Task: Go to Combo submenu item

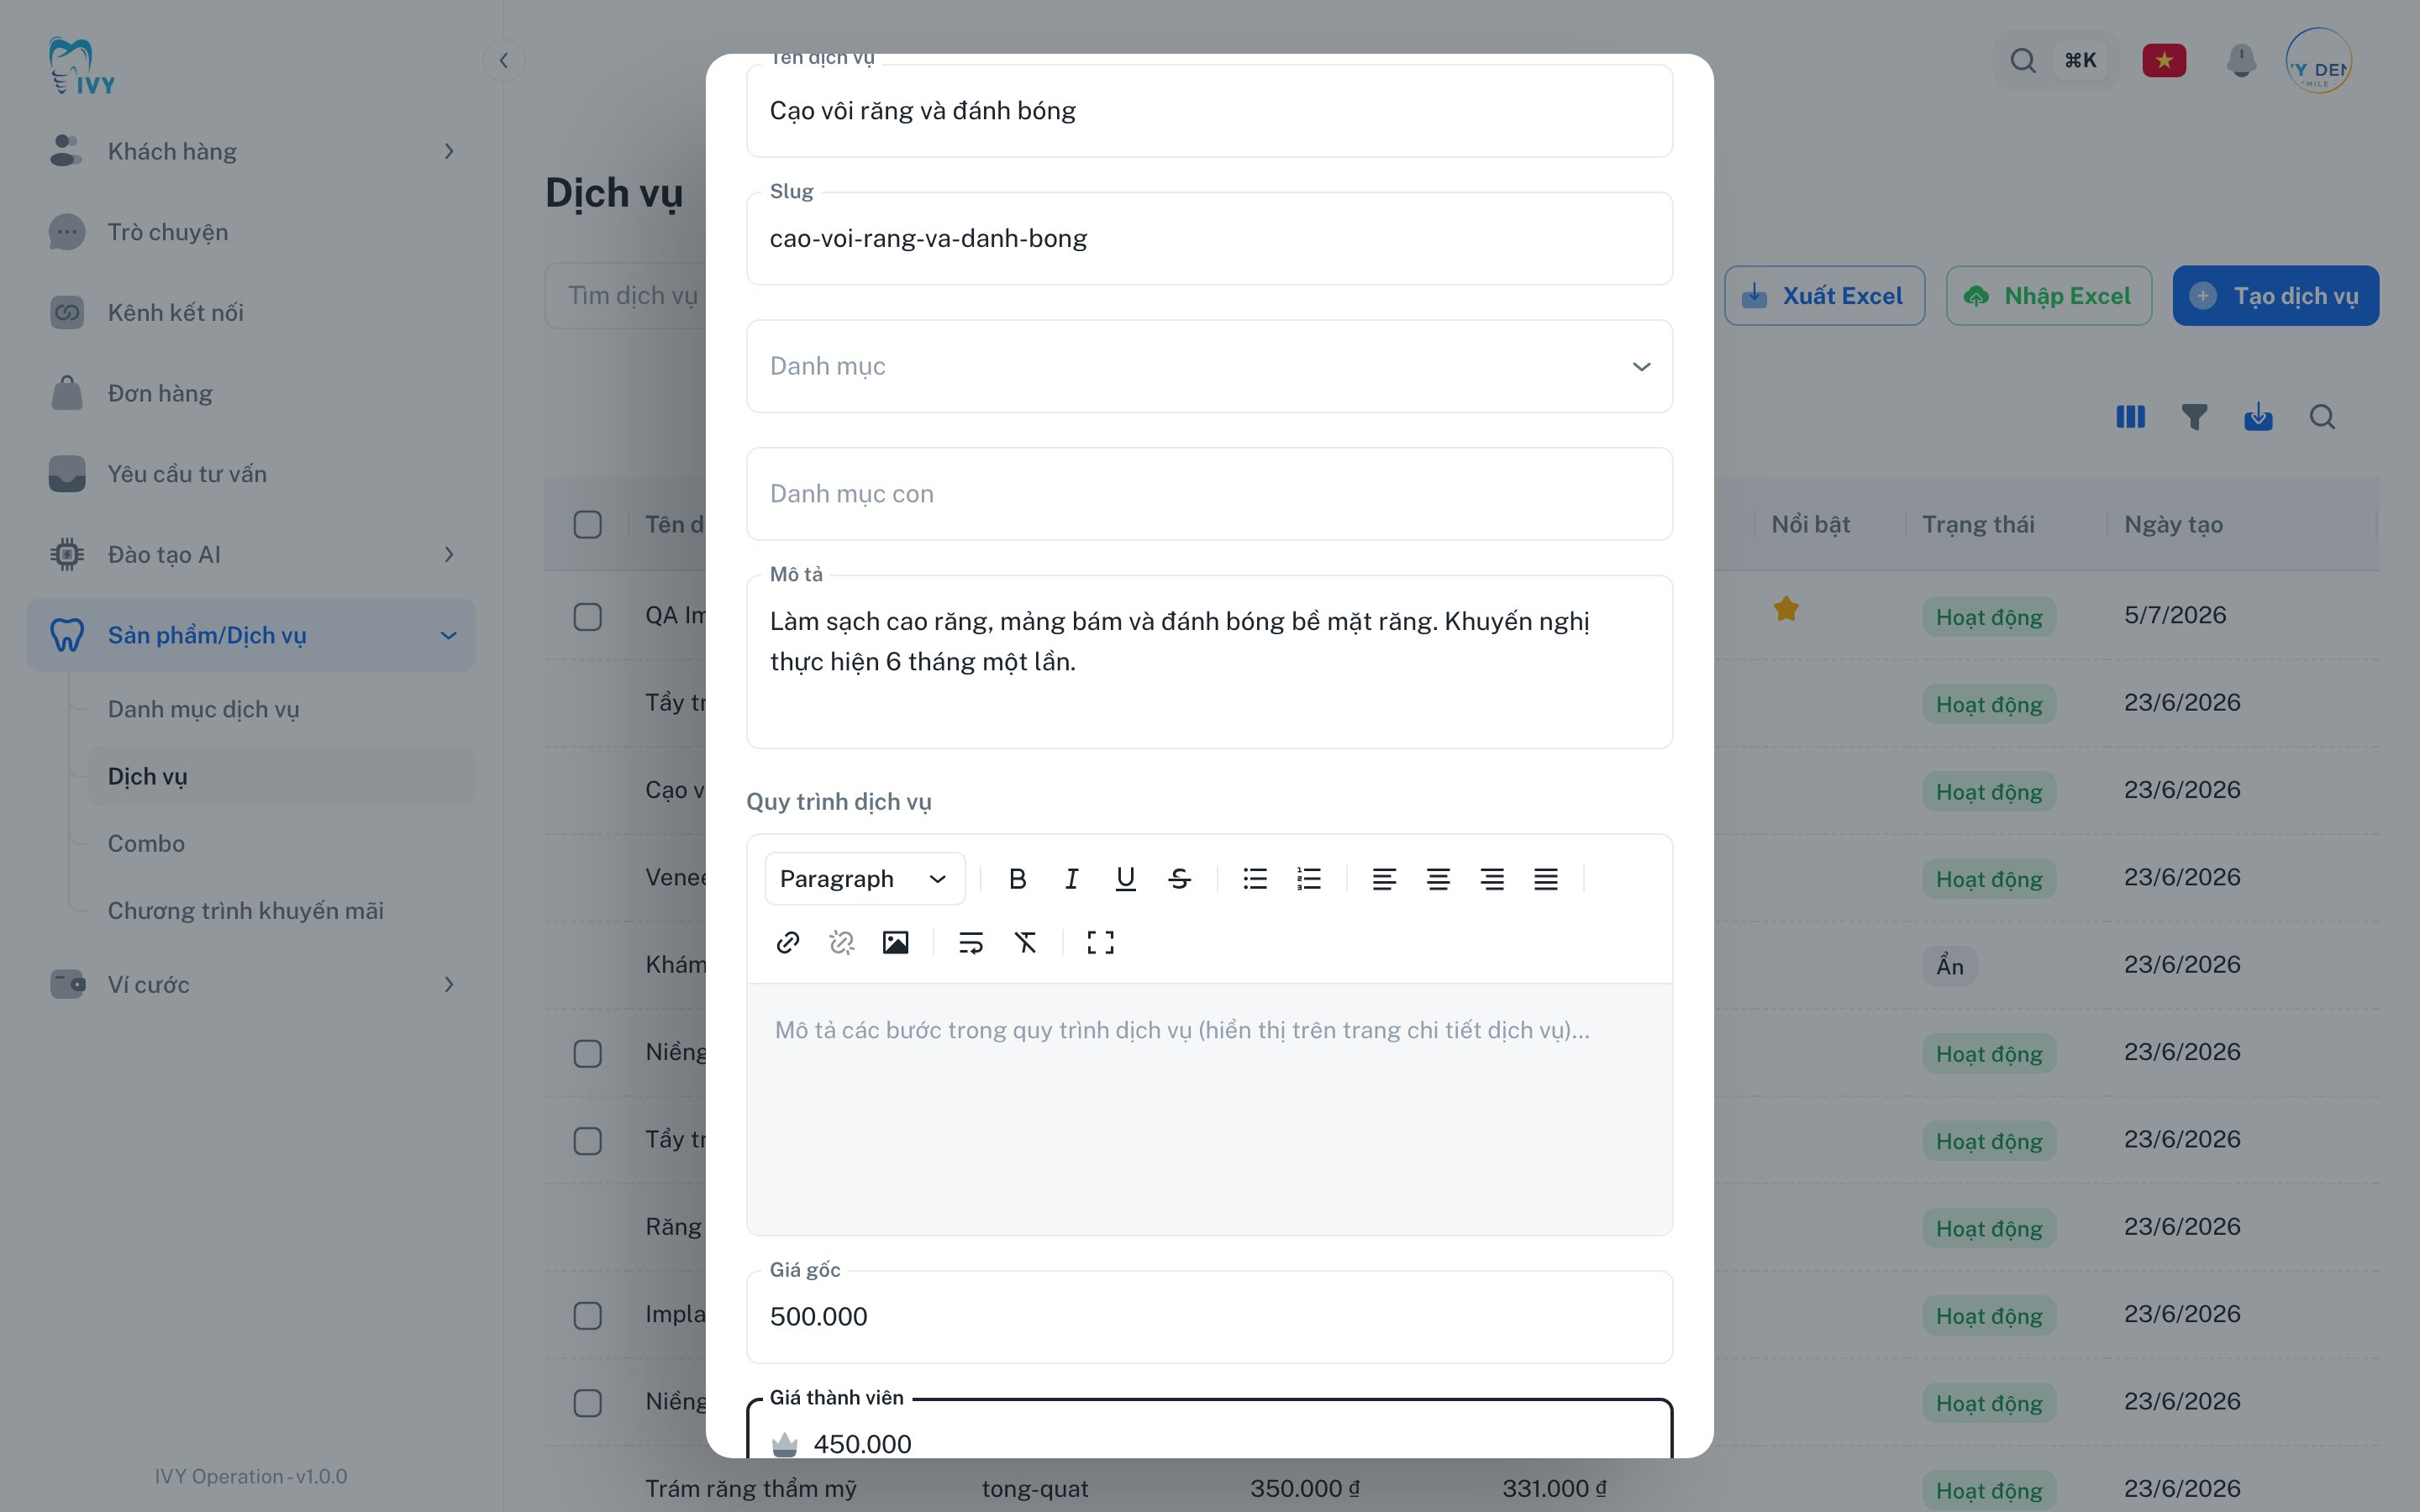Action: pos(281,843)
